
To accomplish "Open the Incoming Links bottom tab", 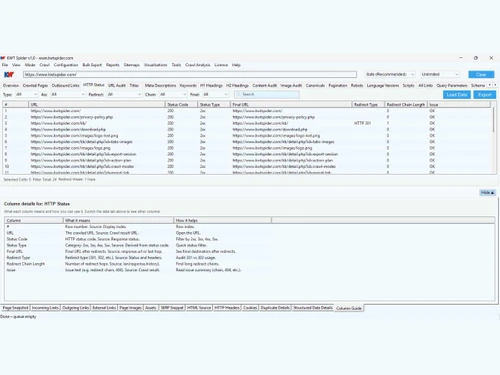I will coord(45,308).
